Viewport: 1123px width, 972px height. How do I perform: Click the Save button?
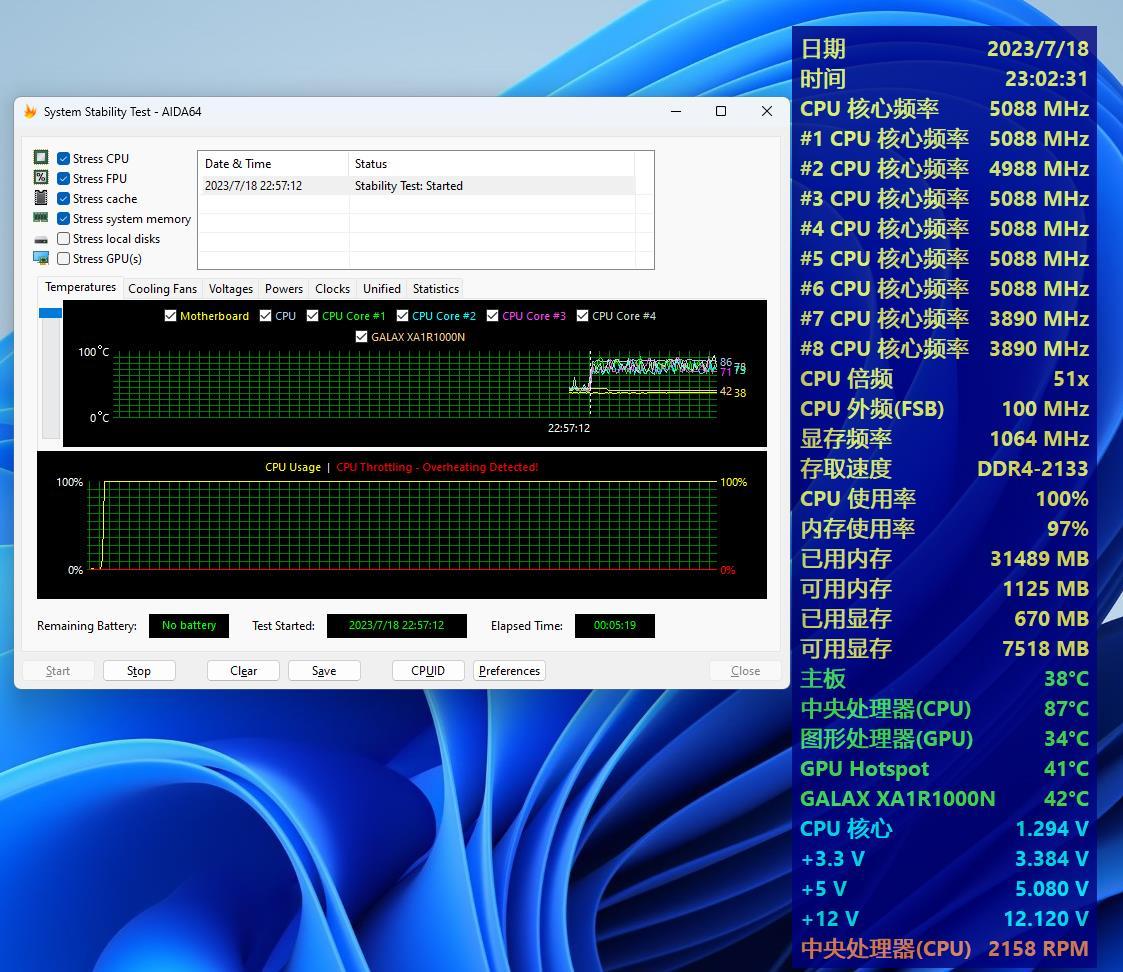coord(324,670)
